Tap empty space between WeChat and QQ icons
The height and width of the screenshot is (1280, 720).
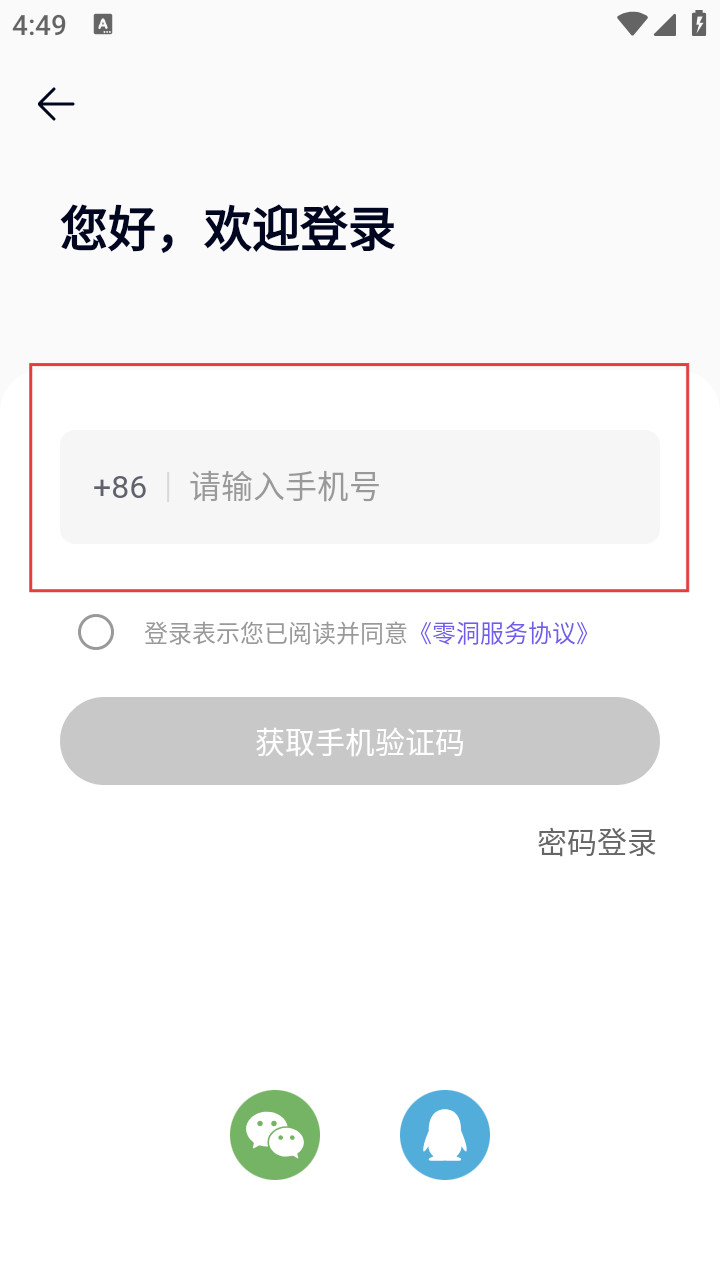(360, 1135)
